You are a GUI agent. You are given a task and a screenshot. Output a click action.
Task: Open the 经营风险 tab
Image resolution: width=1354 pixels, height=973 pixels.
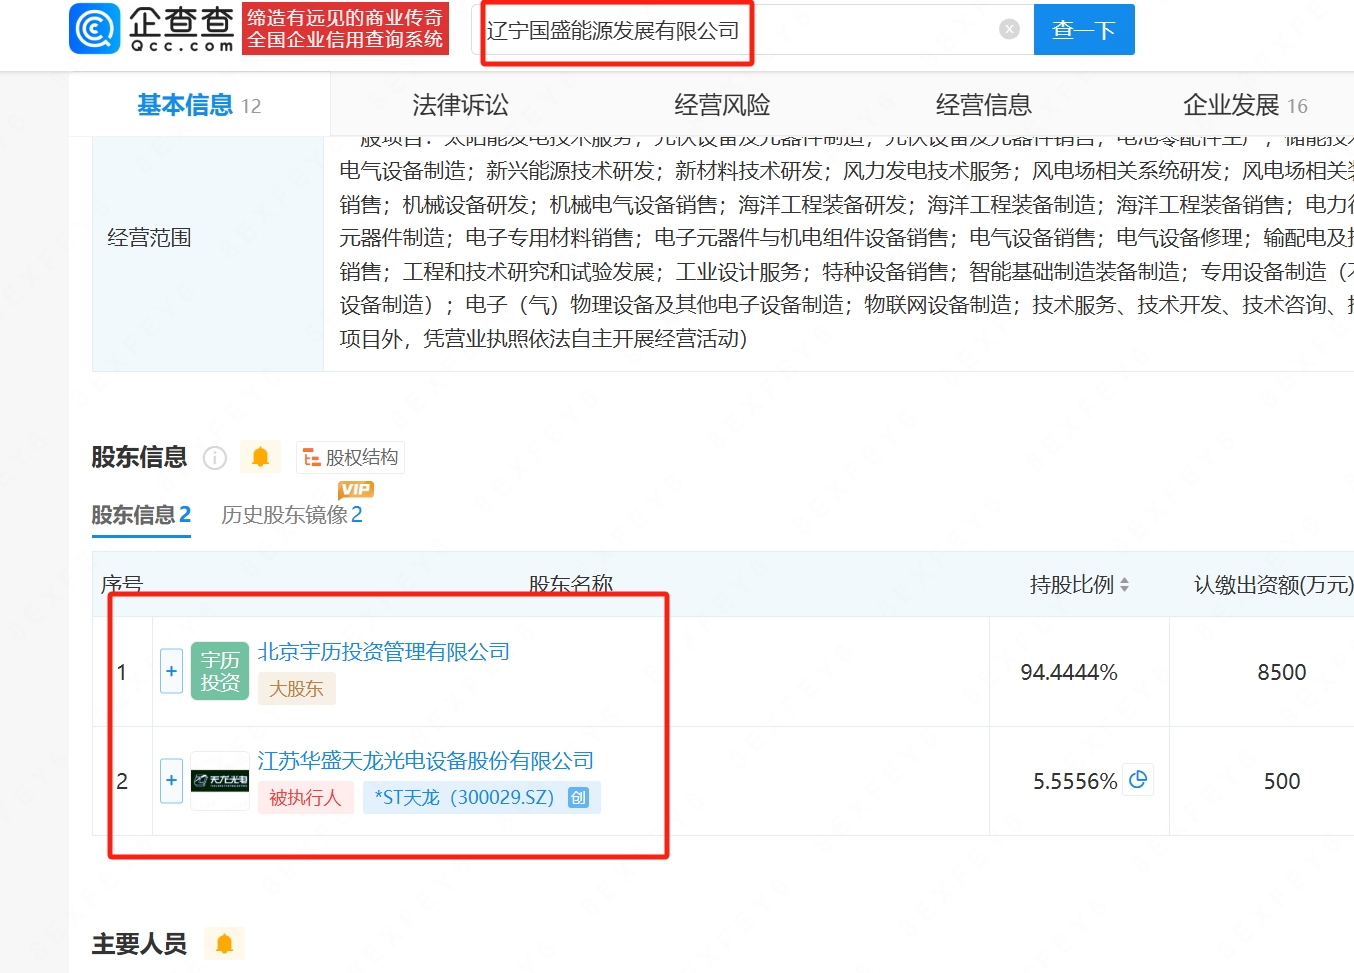click(722, 105)
